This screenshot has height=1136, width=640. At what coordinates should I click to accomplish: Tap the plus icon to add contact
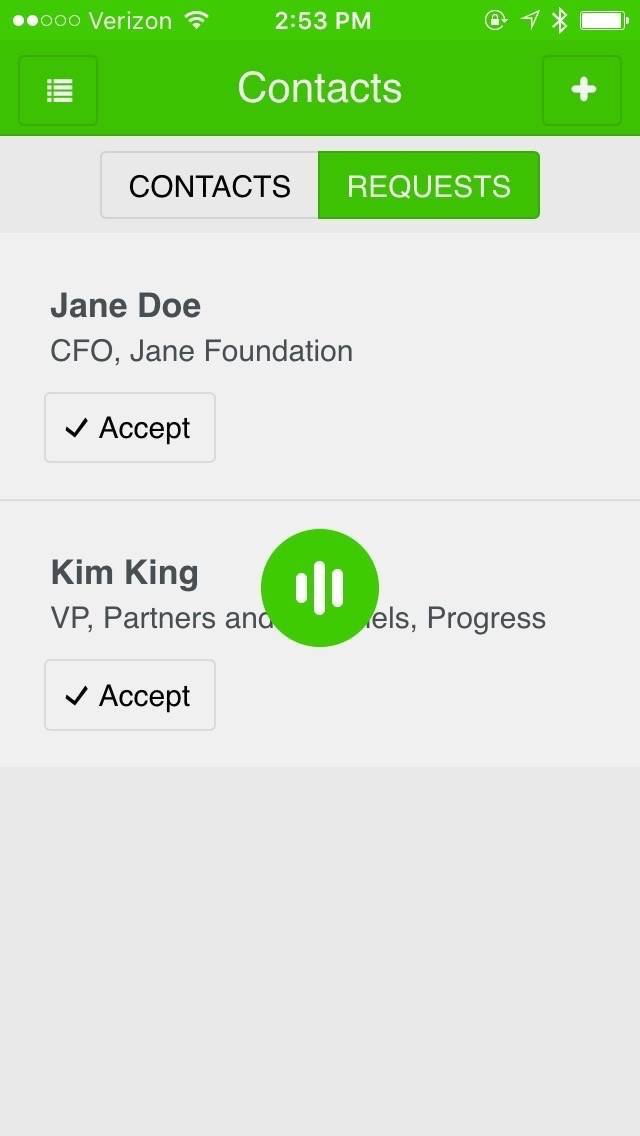(582, 90)
